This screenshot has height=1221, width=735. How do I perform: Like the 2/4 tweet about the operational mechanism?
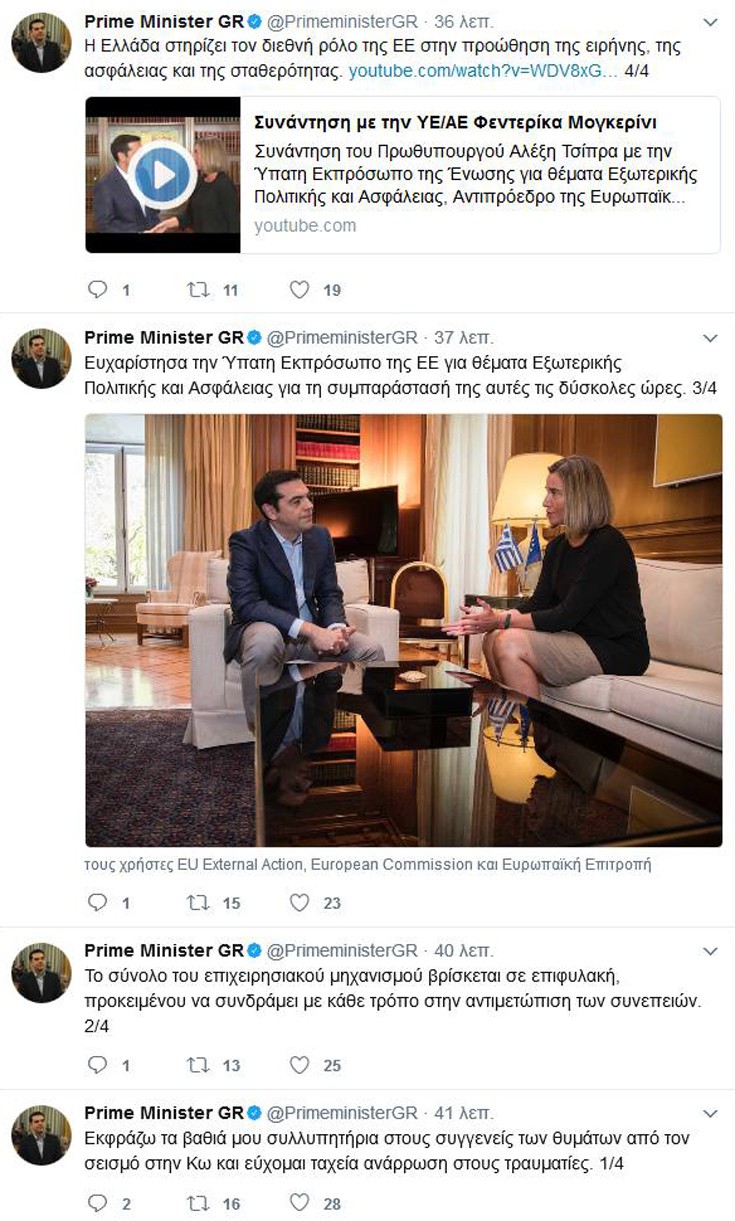(298, 1063)
